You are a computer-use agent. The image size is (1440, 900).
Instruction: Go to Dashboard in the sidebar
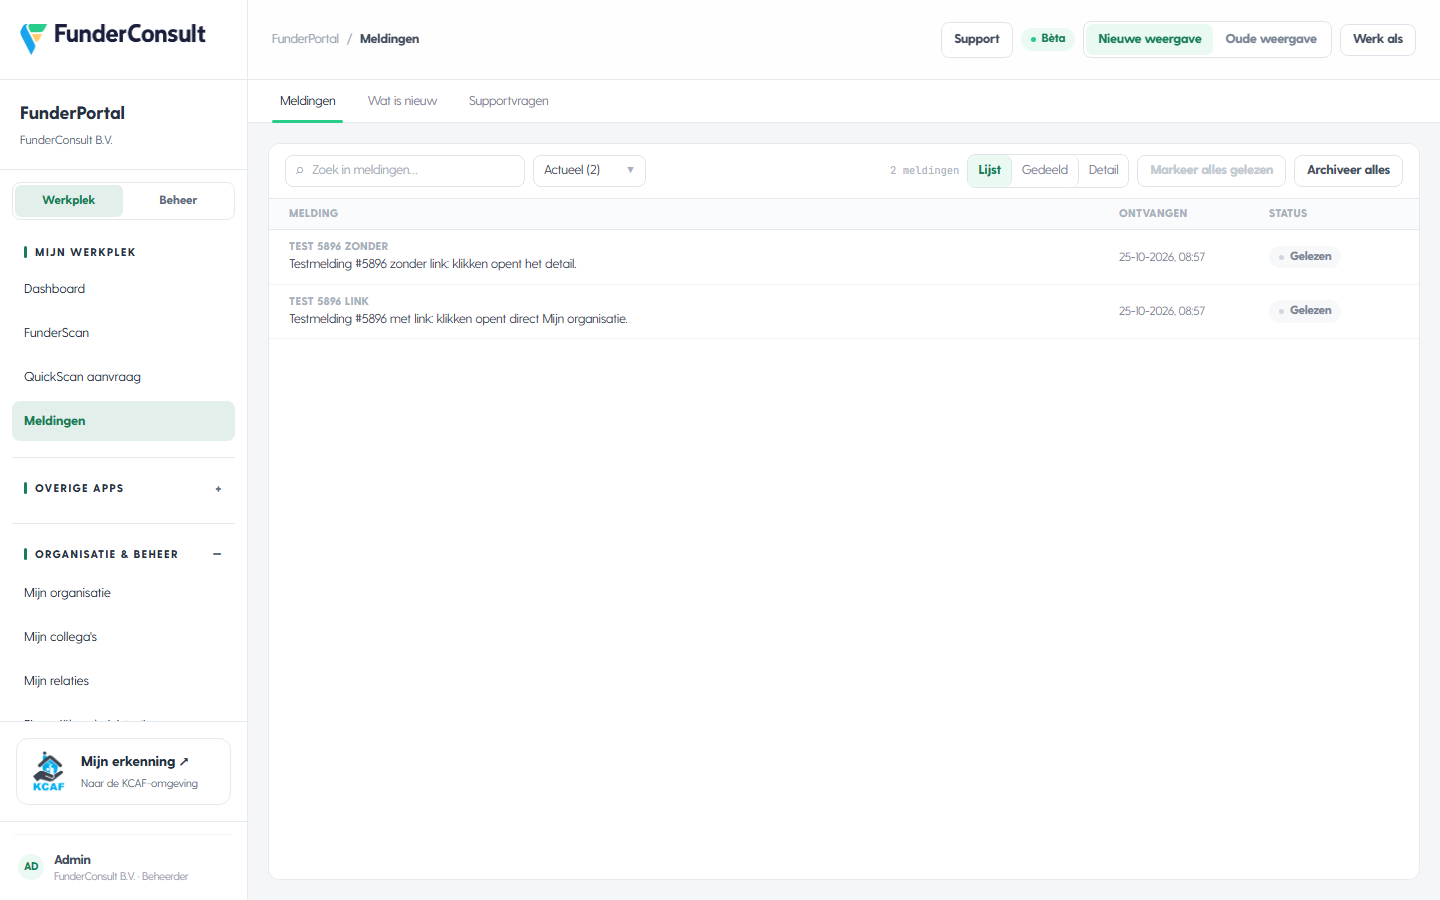[x=123, y=289]
